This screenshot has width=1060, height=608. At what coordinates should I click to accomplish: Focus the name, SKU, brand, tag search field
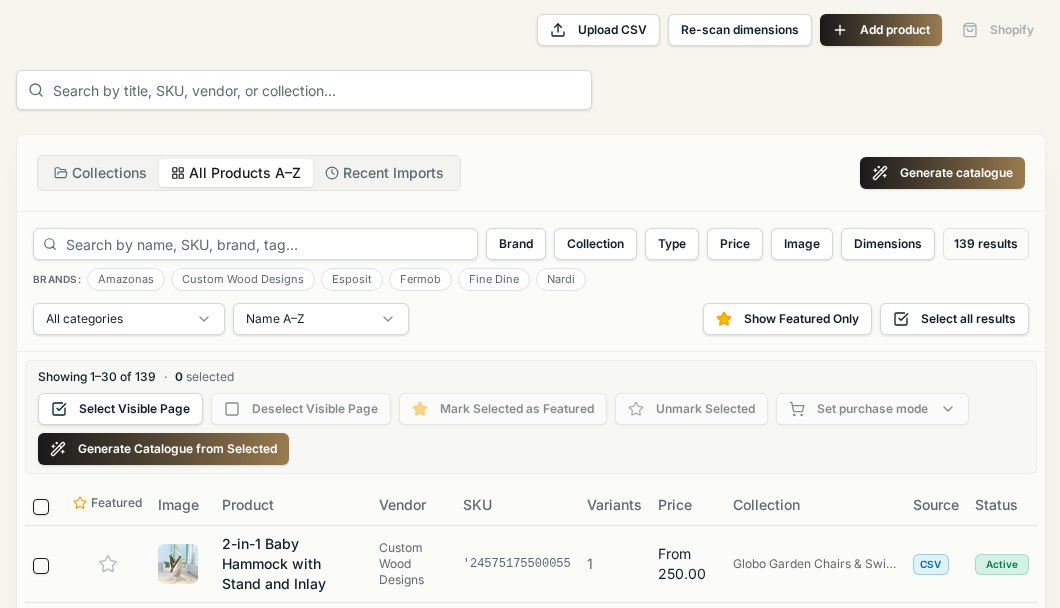click(x=256, y=244)
